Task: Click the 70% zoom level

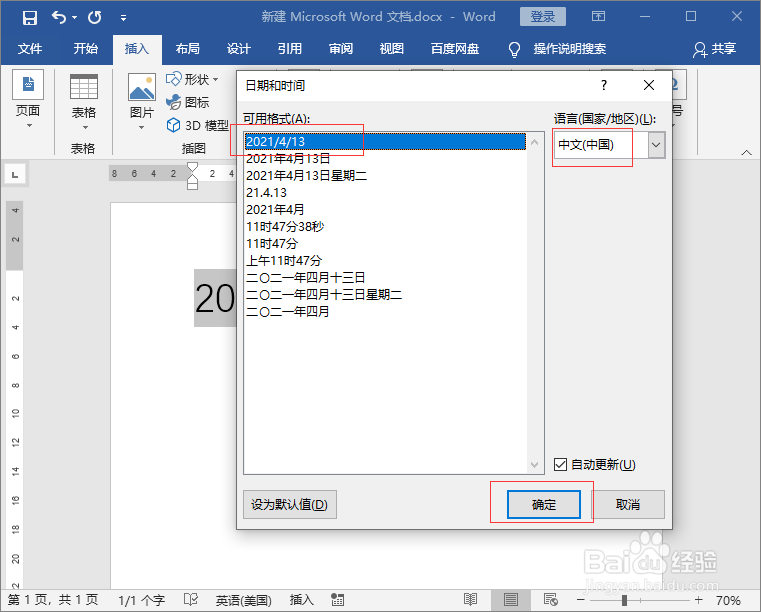Action: click(x=728, y=600)
